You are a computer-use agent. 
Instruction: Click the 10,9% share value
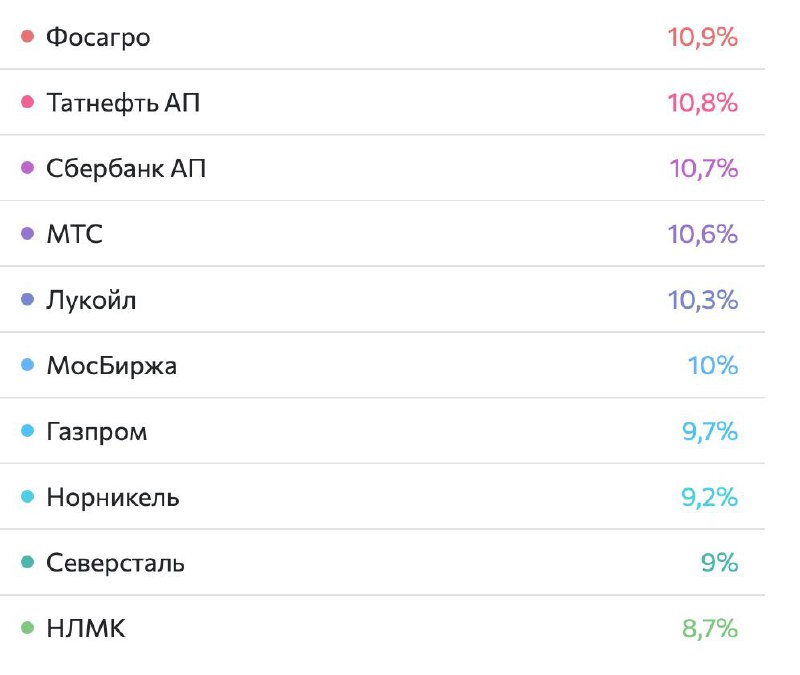point(703,37)
